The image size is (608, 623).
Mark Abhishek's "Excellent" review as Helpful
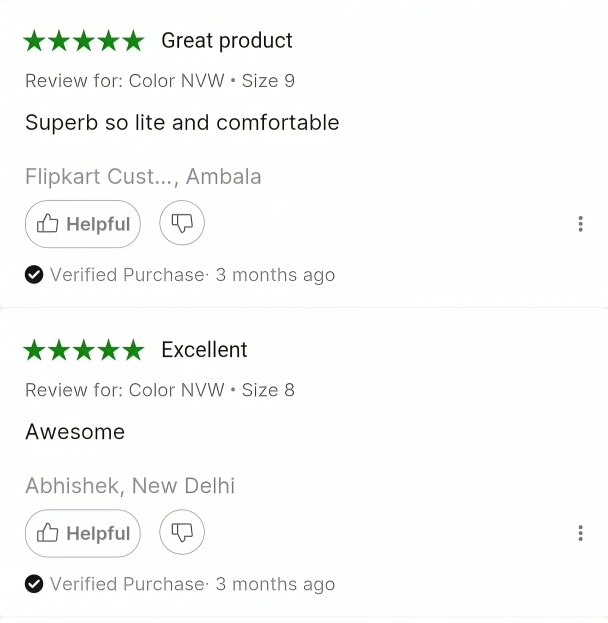coord(83,533)
